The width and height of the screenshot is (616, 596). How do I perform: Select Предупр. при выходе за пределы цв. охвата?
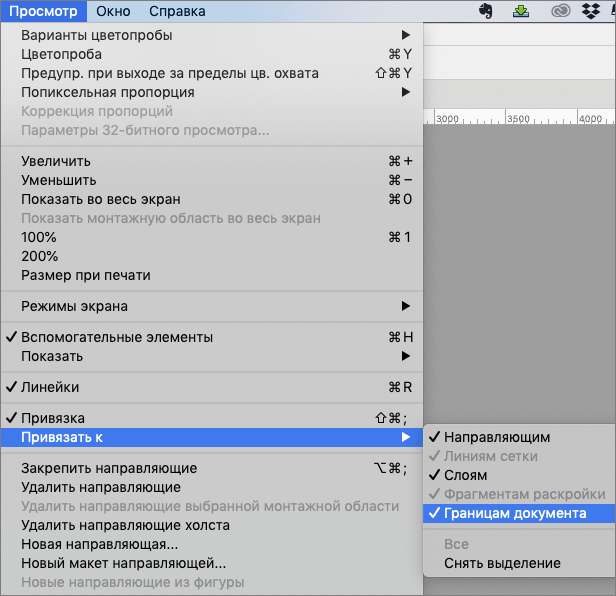pos(212,73)
